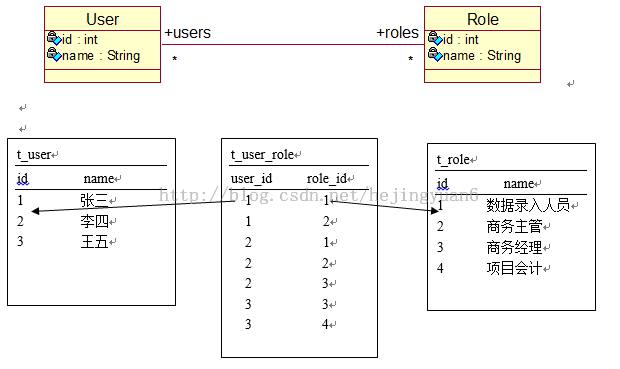Select the +roles association label

[397, 32]
